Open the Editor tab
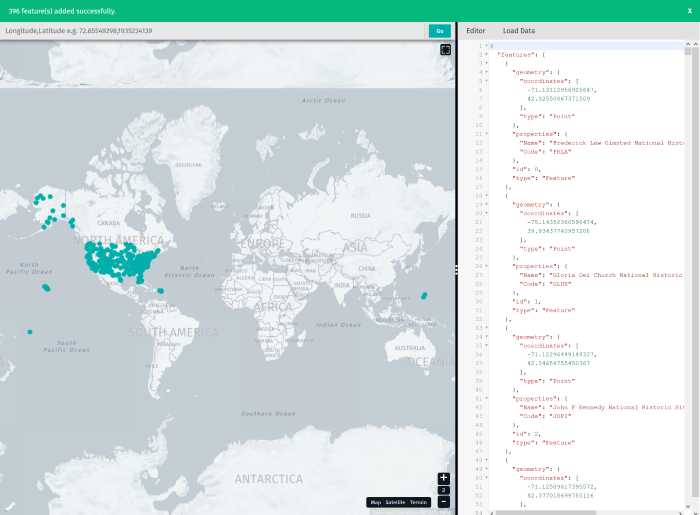The height and width of the screenshot is (515, 700). [475, 31]
